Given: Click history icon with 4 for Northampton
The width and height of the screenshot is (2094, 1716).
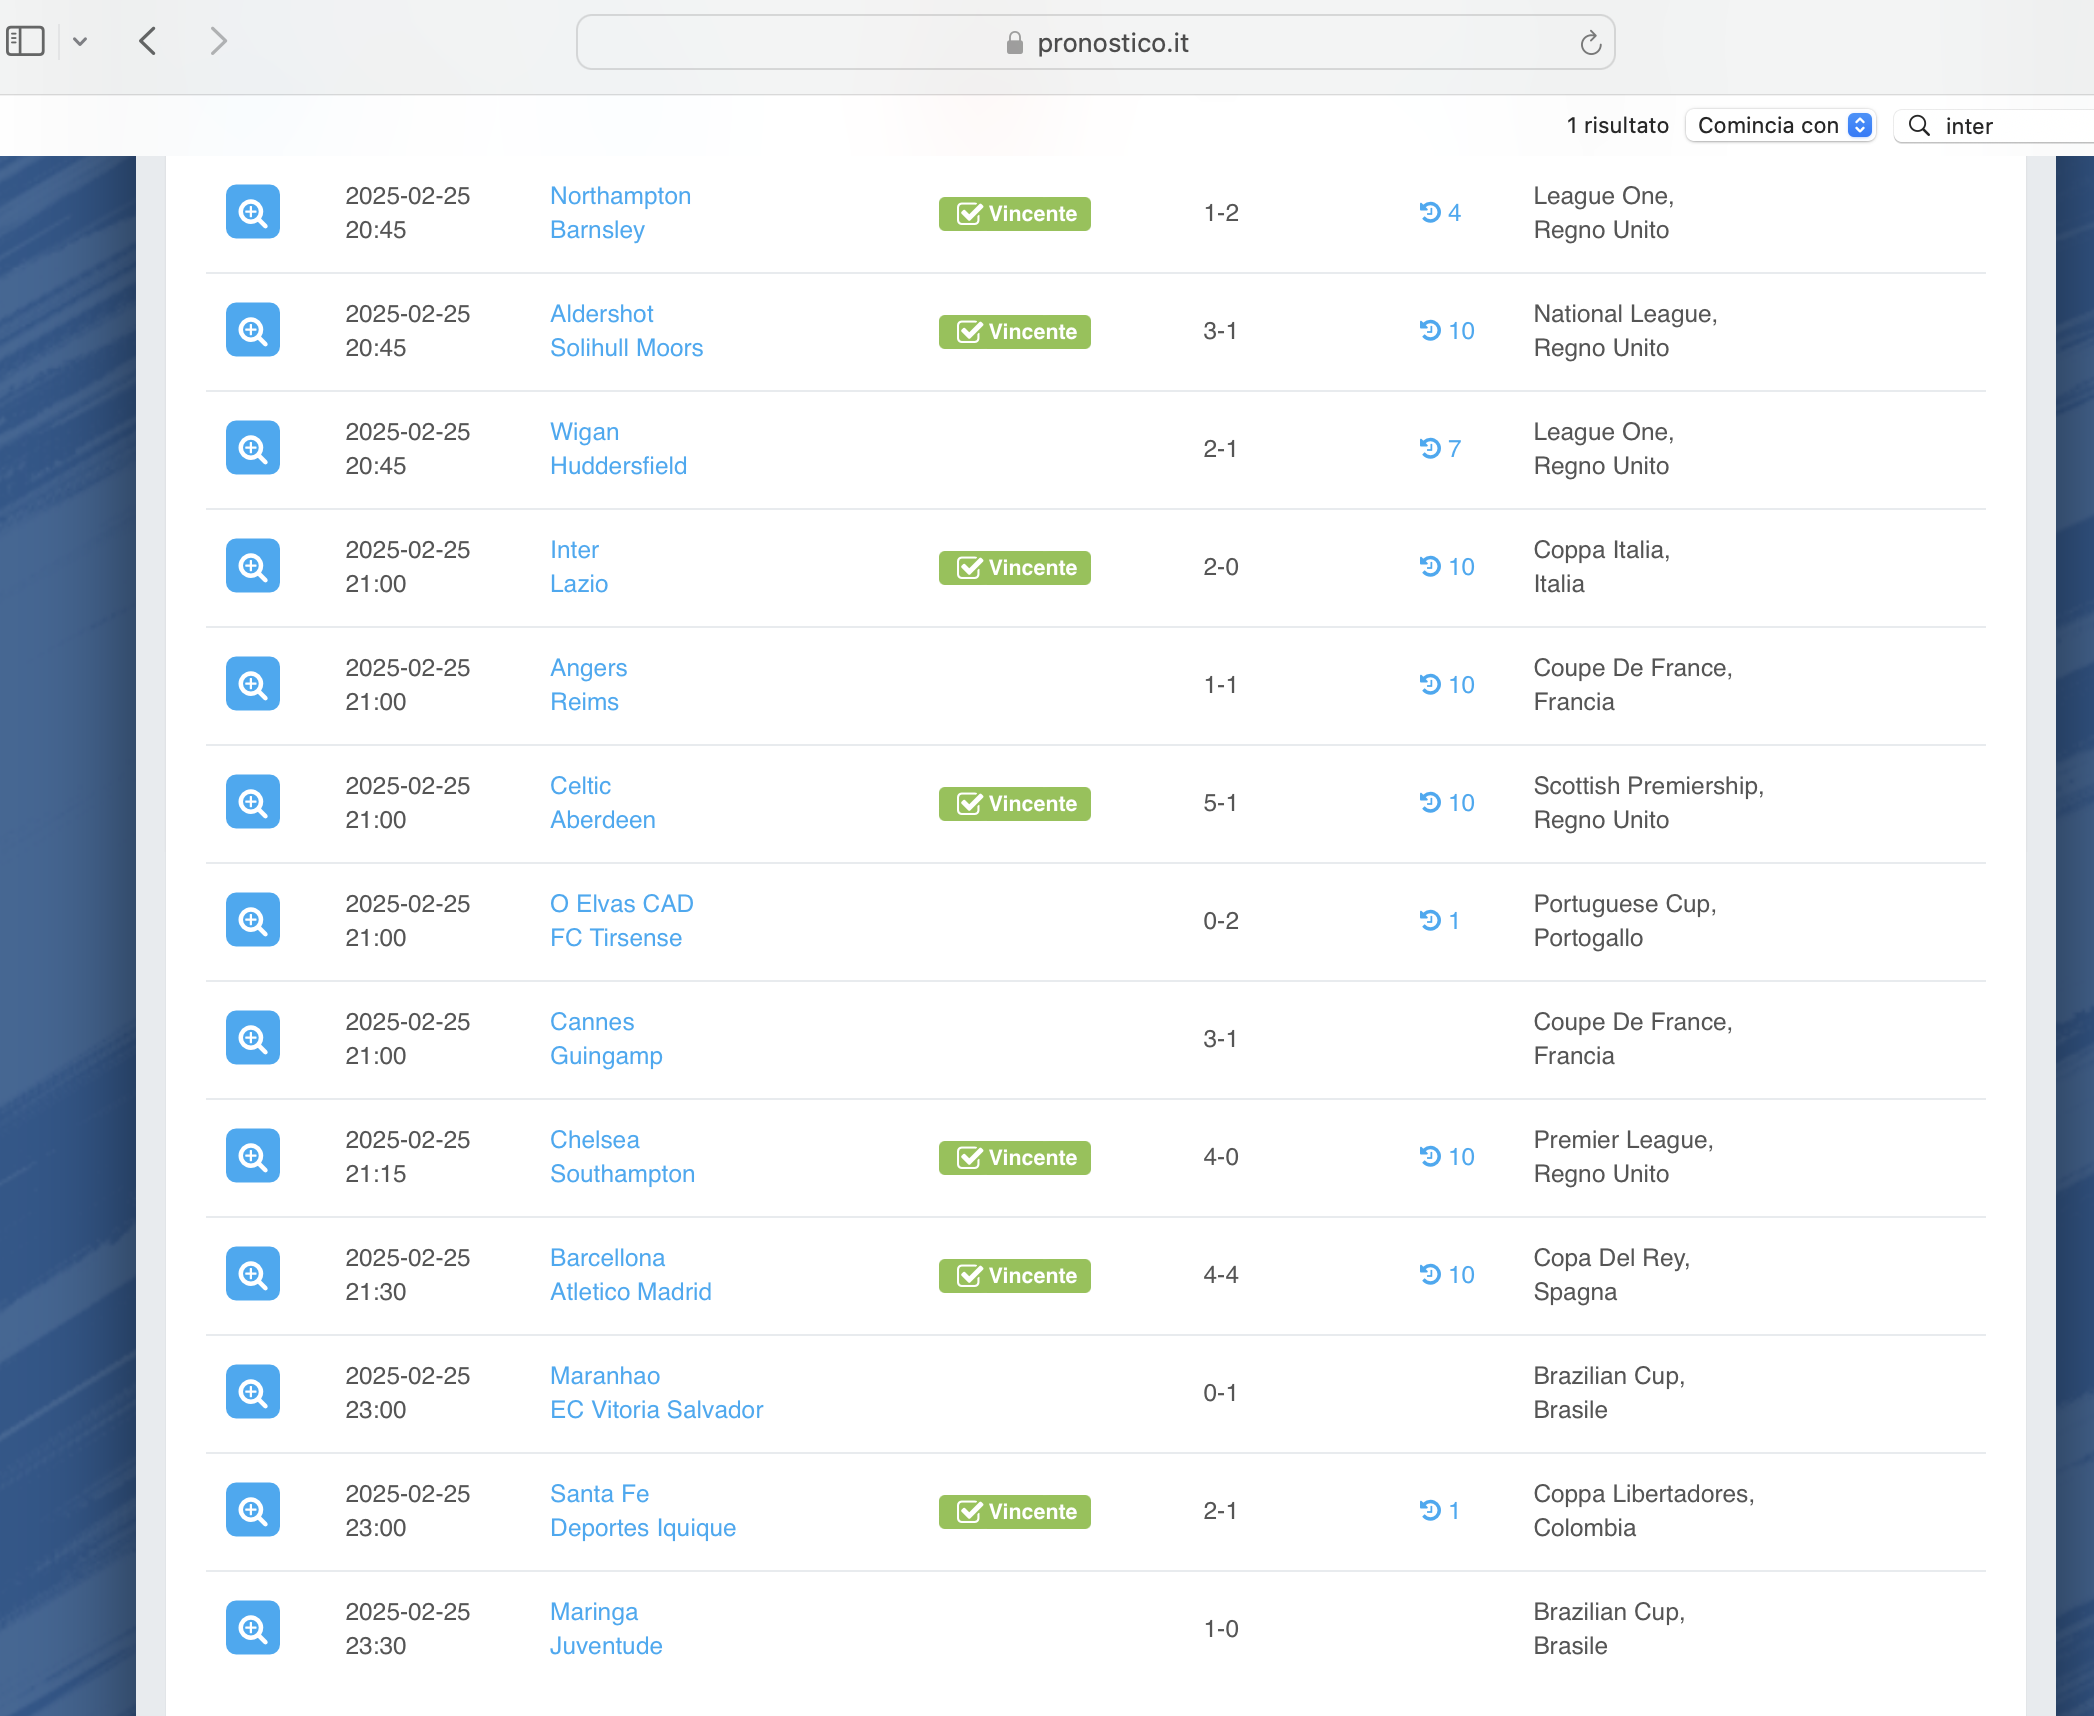Looking at the screenshot, I should (1440, 212).
